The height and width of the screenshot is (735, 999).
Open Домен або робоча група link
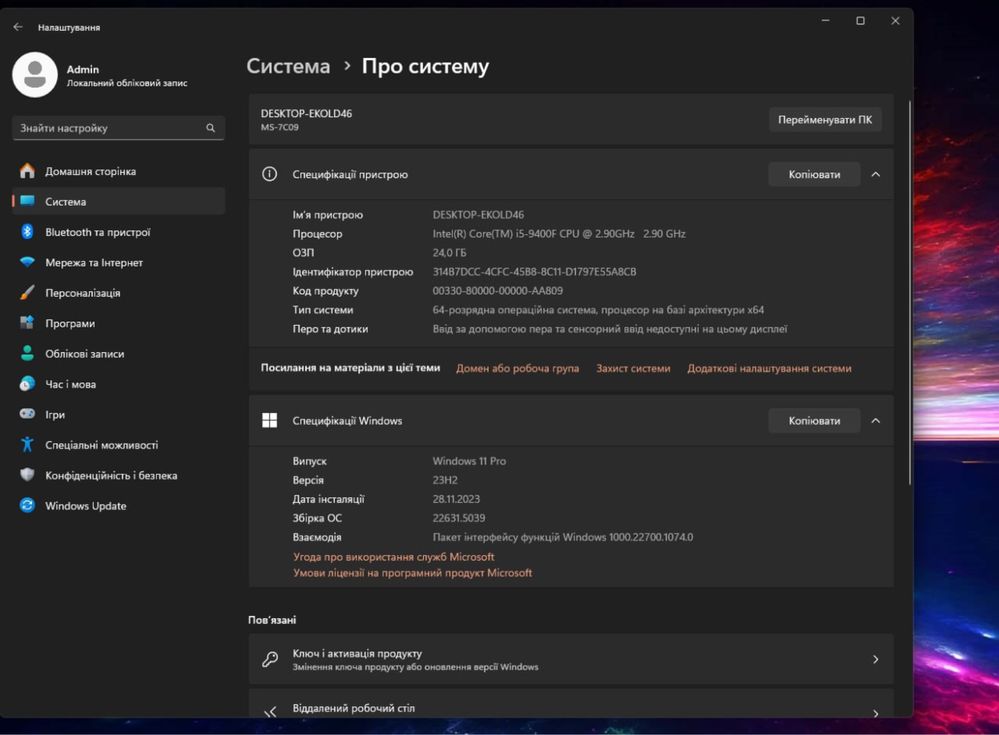click(517, 368)
